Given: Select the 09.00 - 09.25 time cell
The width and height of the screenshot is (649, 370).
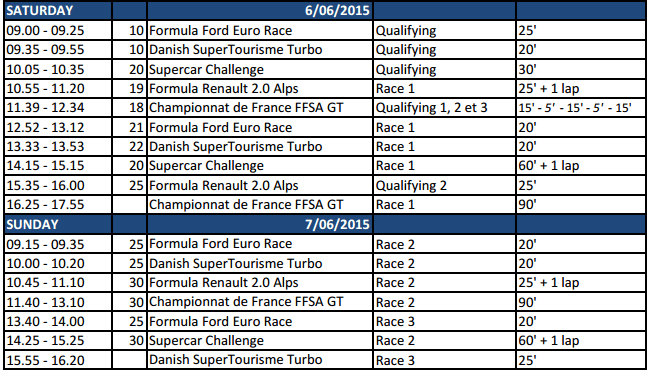Looking at the screenshot, I should (x=58, y=30).
